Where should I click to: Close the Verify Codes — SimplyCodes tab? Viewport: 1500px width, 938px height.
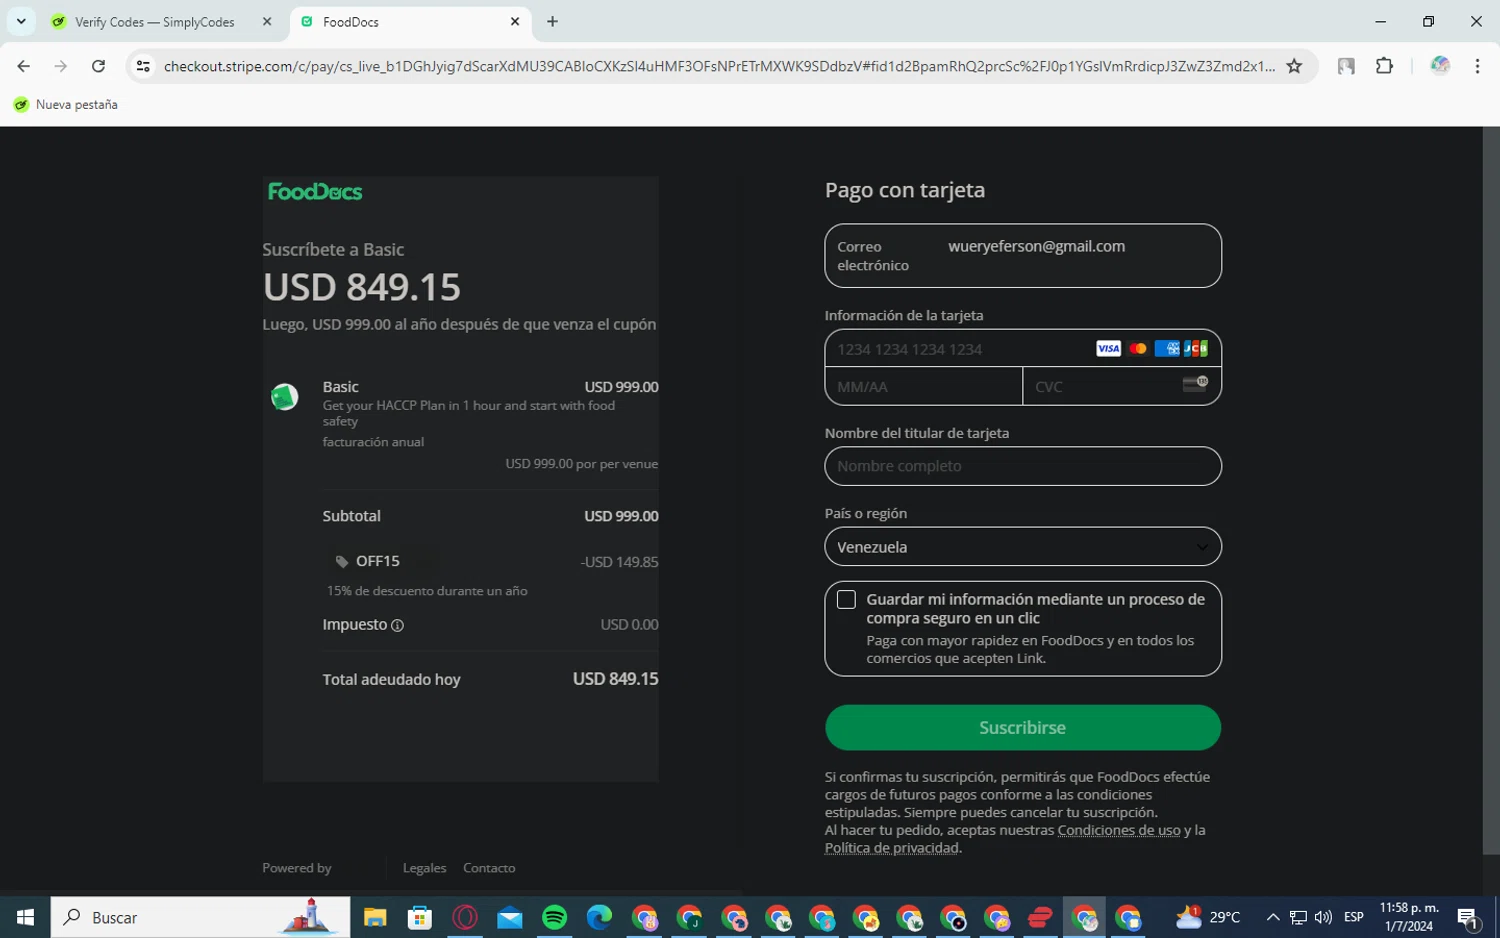click(x=267, y=21)
